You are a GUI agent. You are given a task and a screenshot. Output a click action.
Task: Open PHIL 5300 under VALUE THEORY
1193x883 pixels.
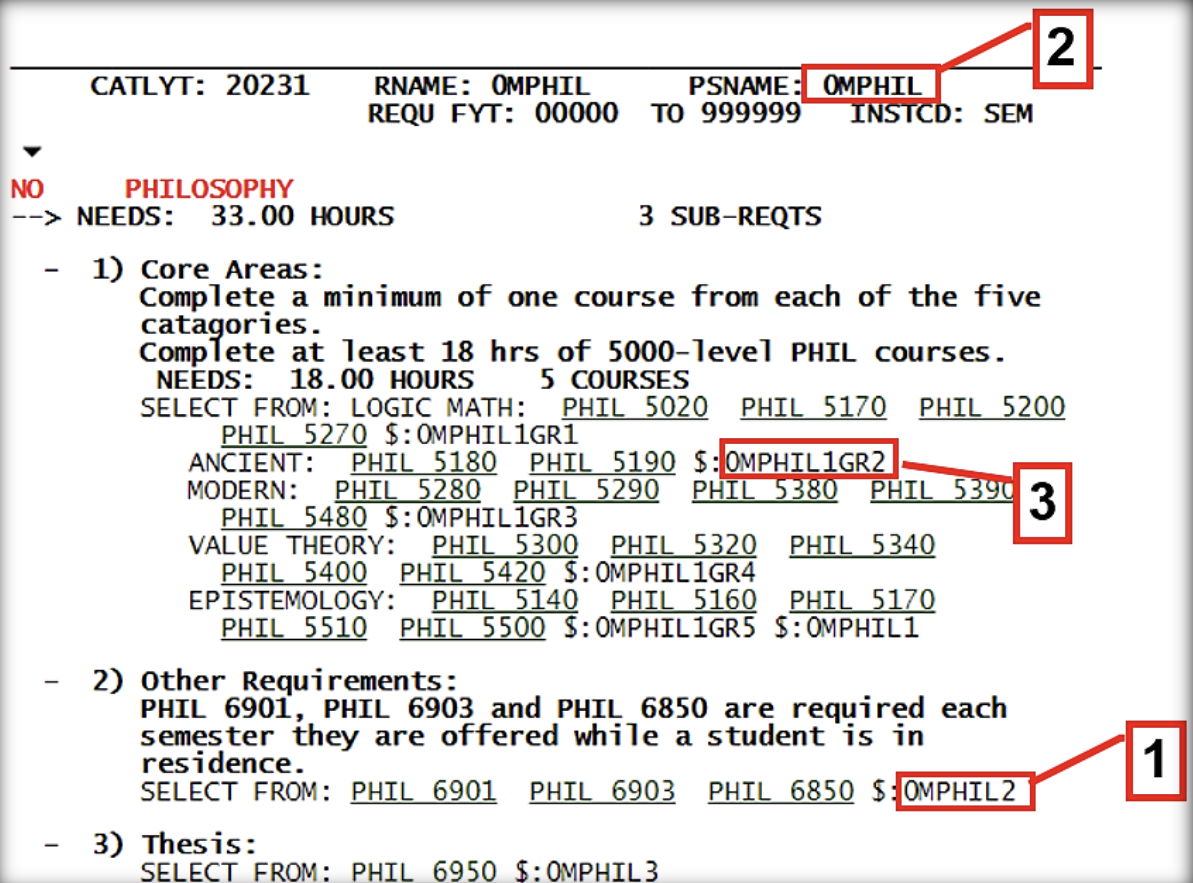coord(505,546)
